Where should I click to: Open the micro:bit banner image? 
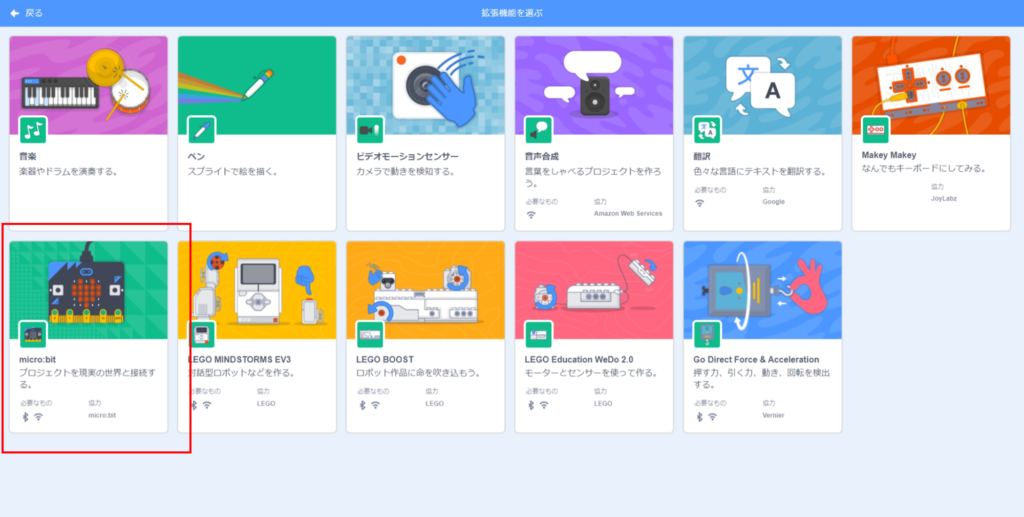(88, 290)
